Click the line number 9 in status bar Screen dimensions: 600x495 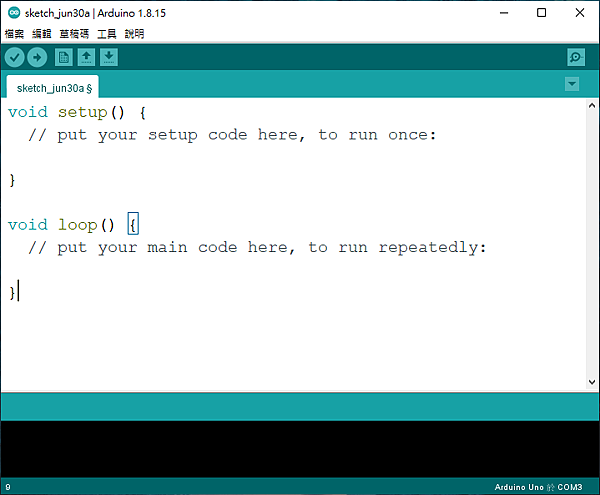(x=8, y=487)
